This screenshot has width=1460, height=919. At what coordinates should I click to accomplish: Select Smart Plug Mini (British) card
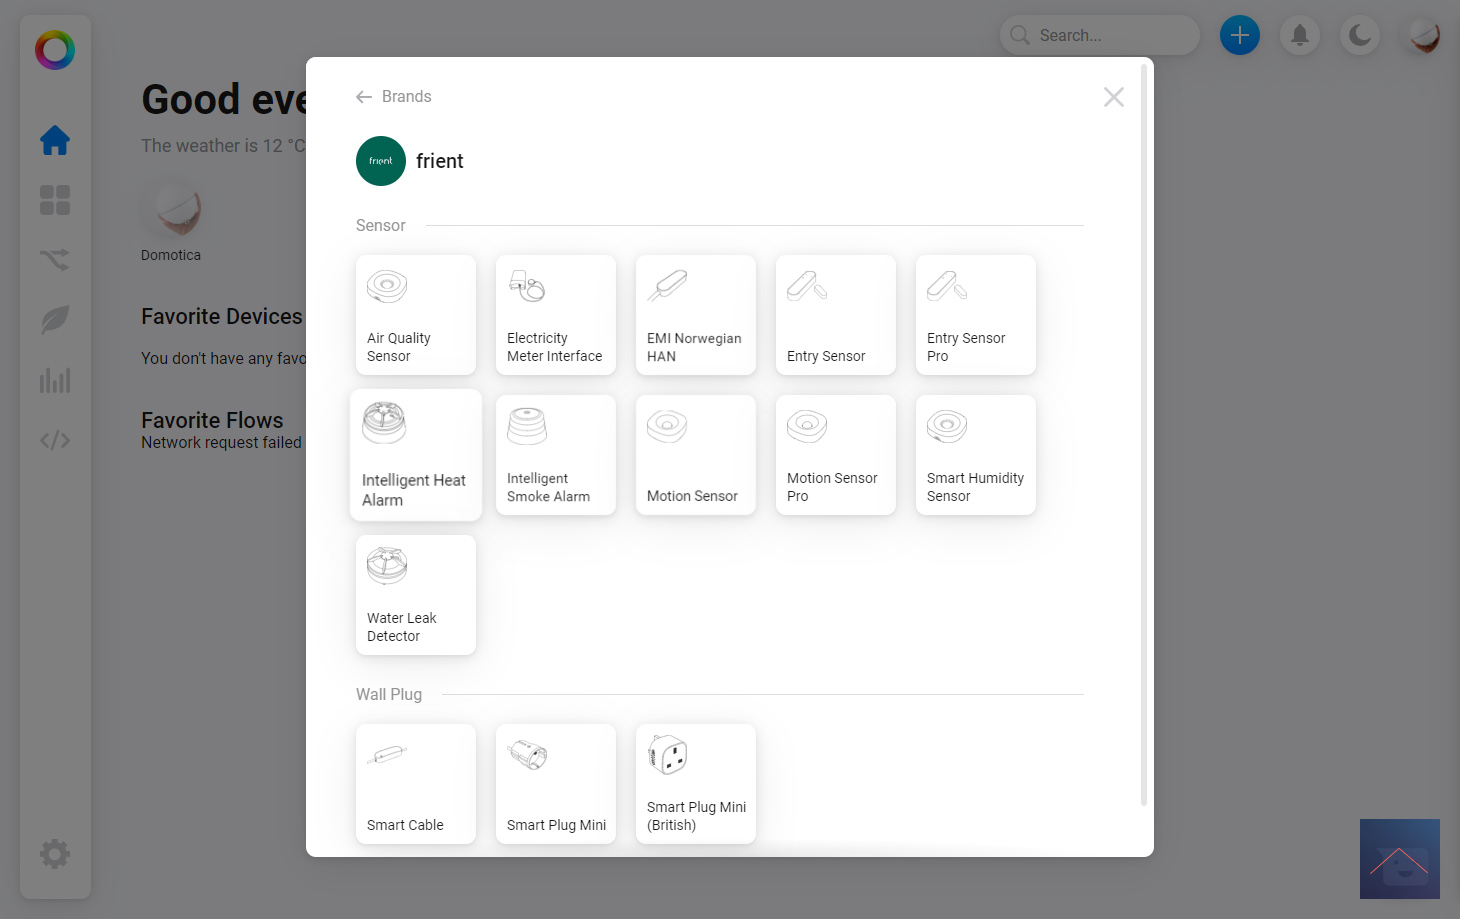coord(696,784)
